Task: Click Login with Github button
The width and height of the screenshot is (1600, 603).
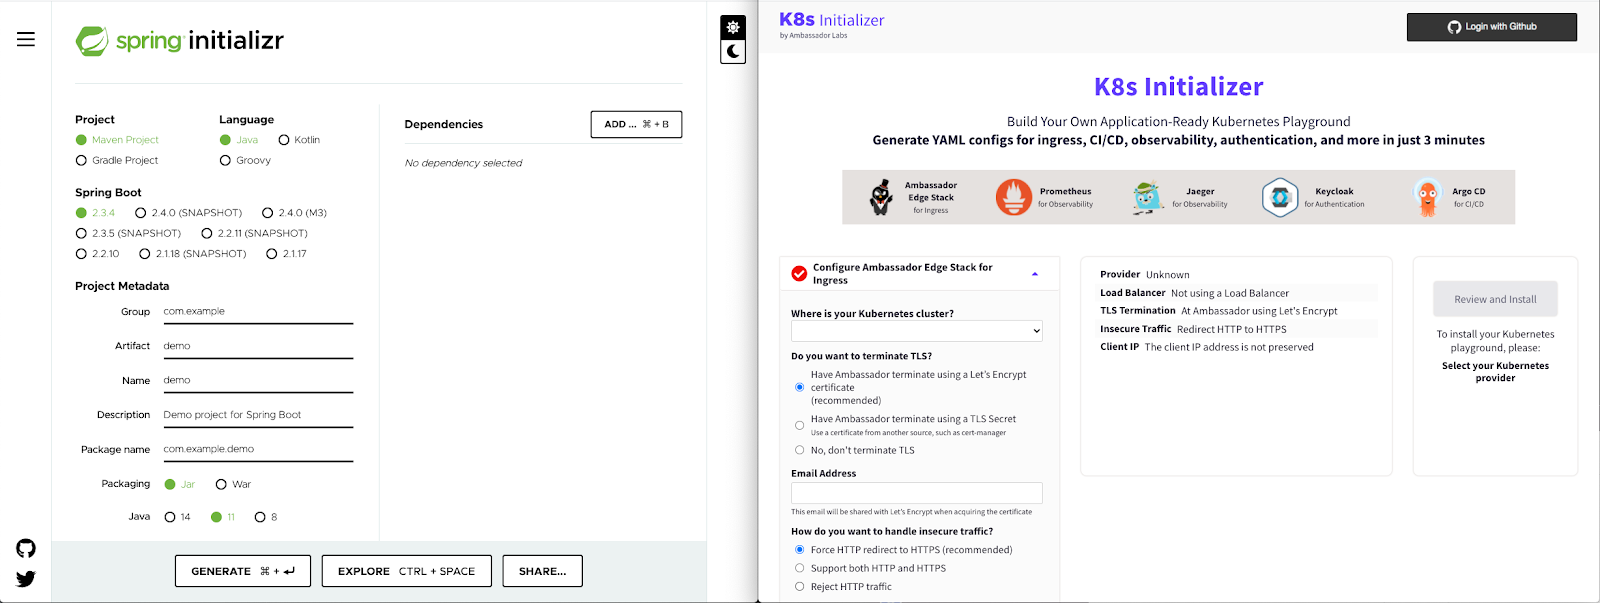Action: [1491, 27]
